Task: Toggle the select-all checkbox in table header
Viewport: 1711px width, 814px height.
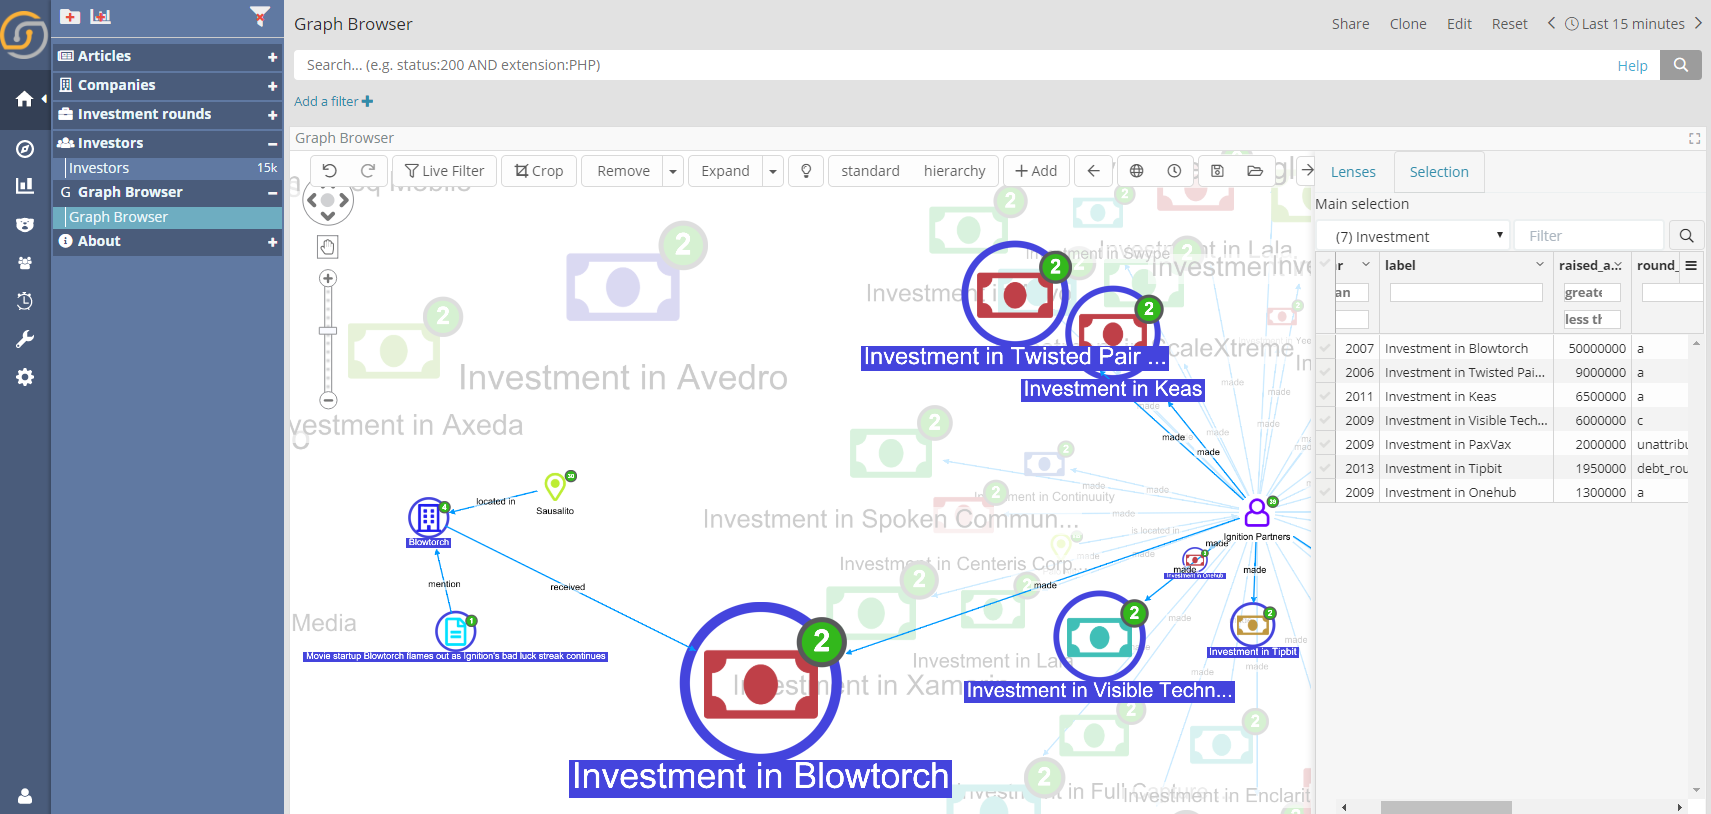Action: [x=1326, y=265]
